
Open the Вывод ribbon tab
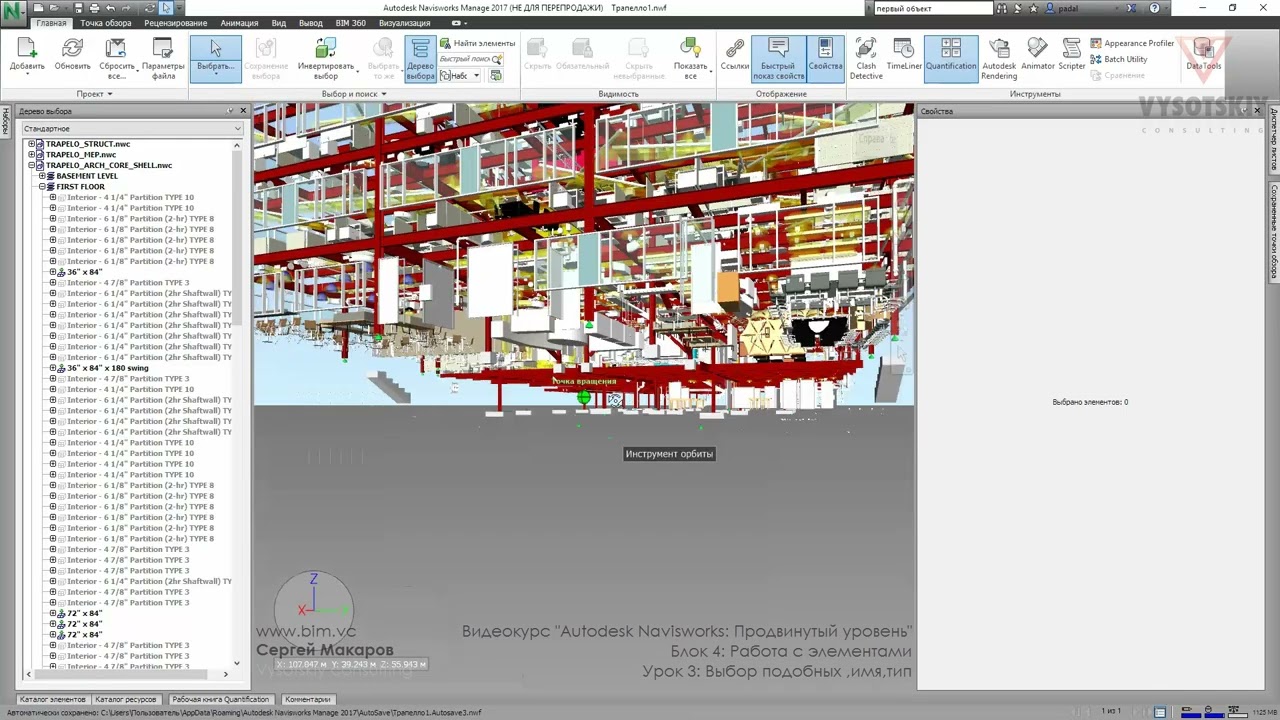tap(311, 23)
